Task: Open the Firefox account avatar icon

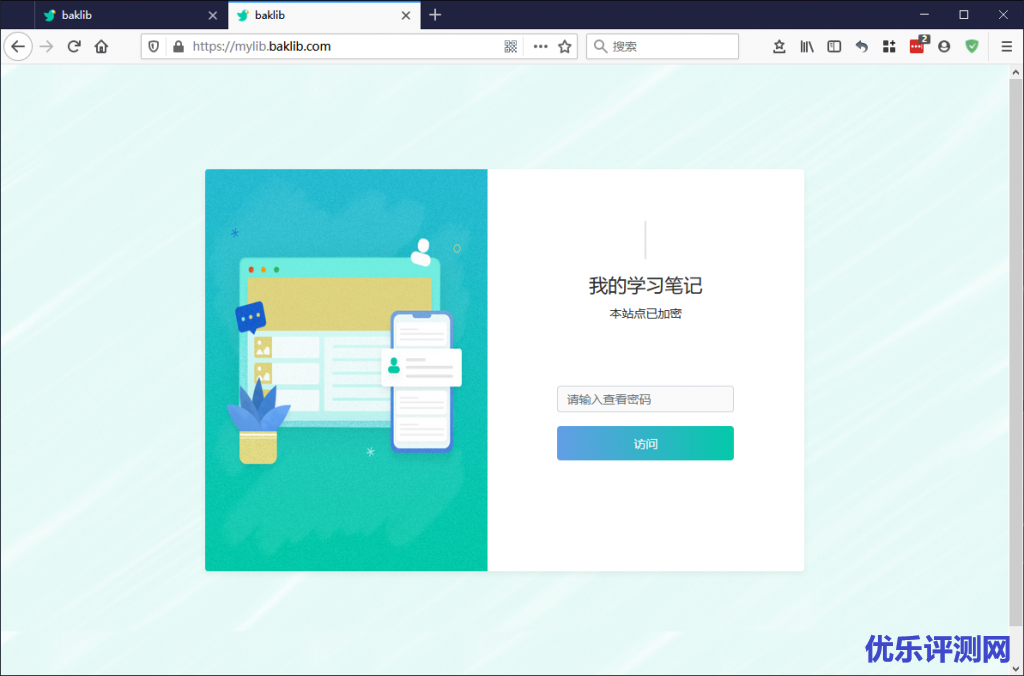Action: pos(944,46)
